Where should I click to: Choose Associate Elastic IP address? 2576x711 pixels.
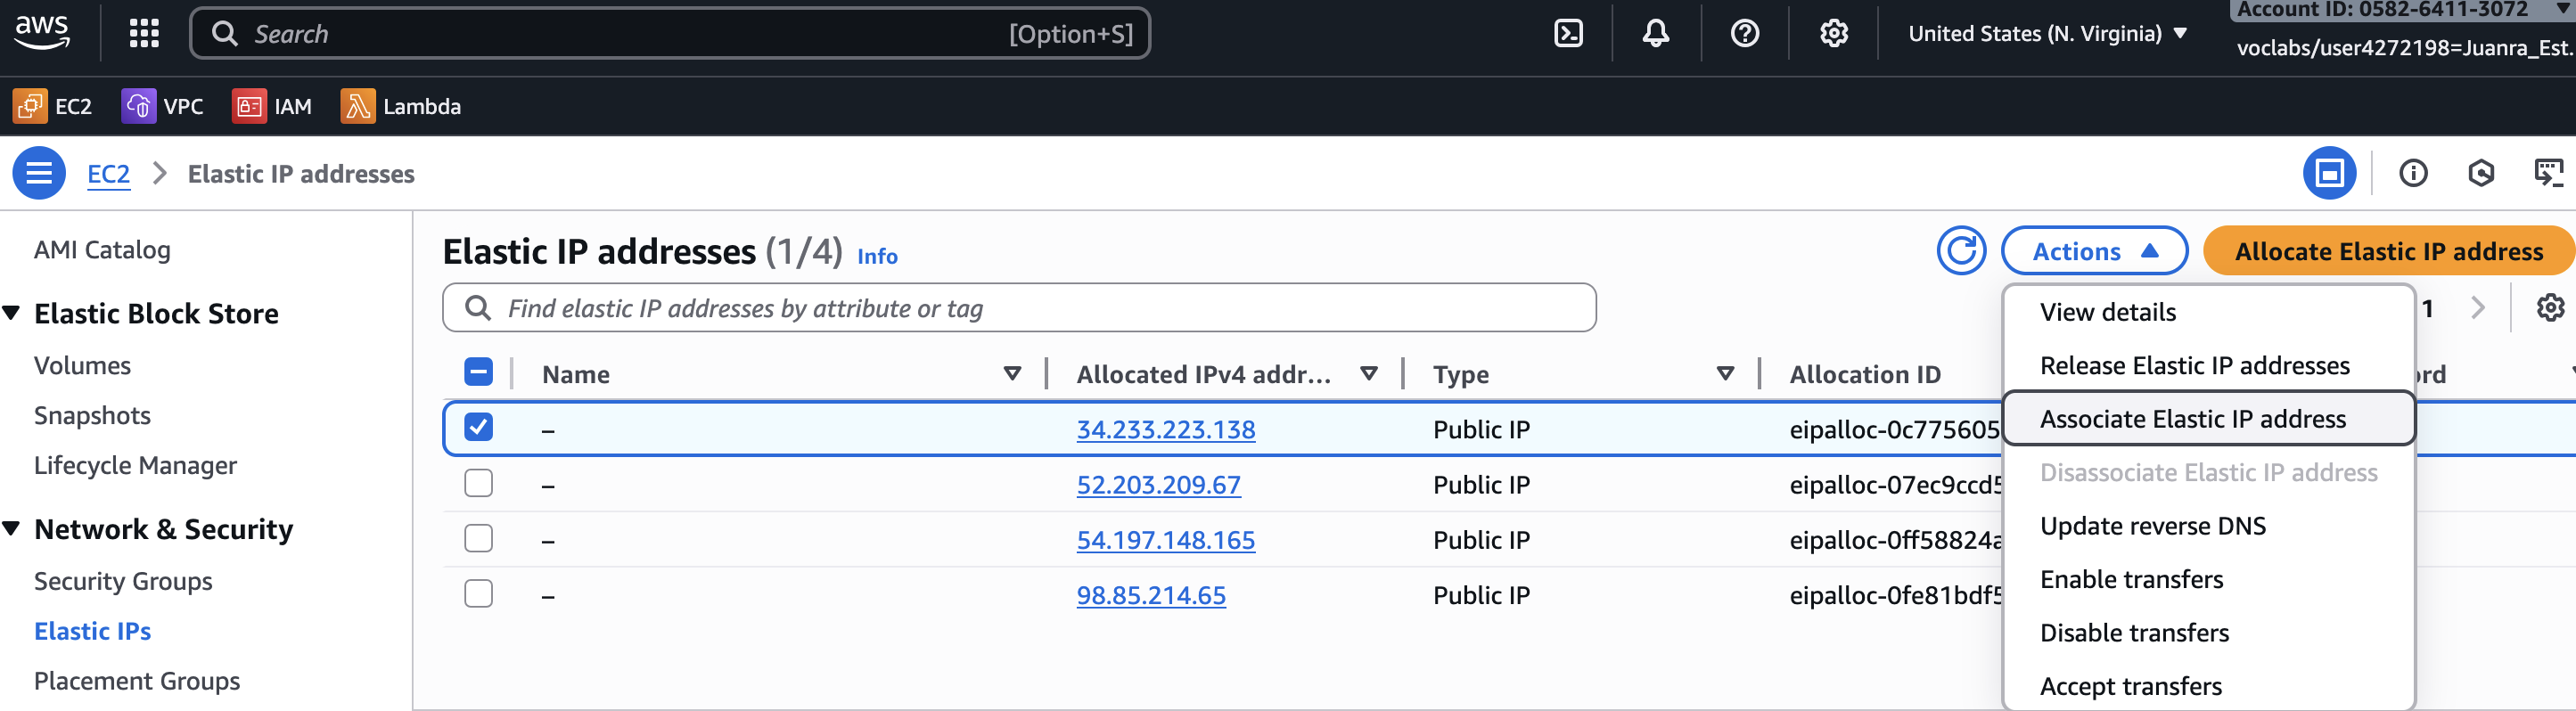(2192, 419)
